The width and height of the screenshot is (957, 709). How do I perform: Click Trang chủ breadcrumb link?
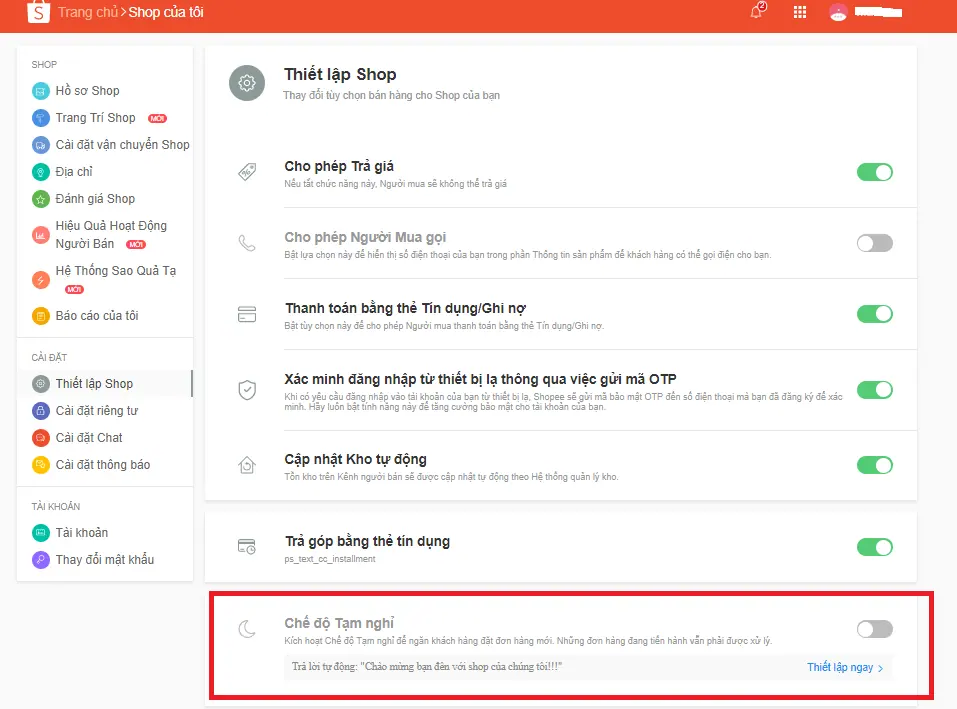[x=87, y=12]
